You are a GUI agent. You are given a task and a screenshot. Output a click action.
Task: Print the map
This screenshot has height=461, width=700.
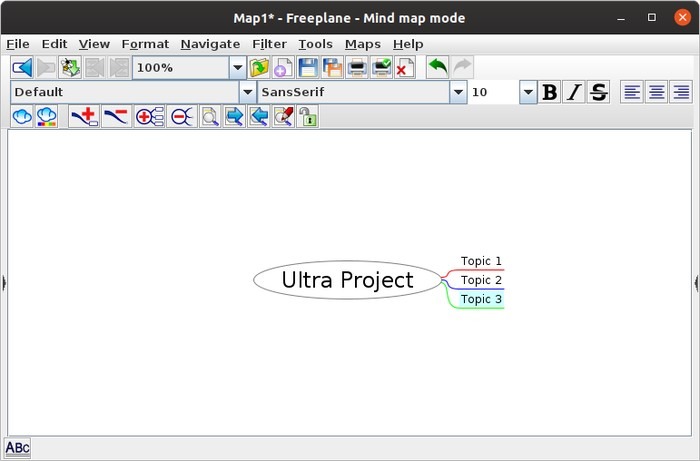point(357,68)
